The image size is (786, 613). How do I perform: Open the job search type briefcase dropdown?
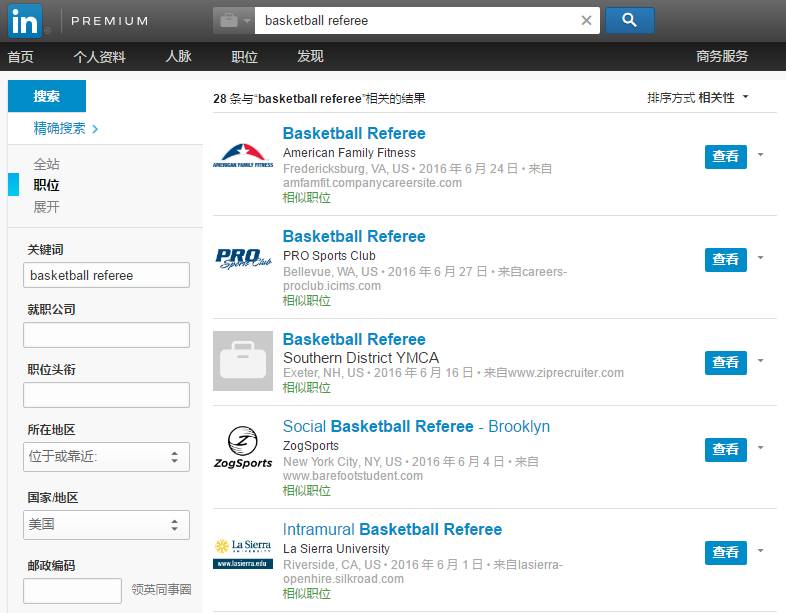coord(234,21)
